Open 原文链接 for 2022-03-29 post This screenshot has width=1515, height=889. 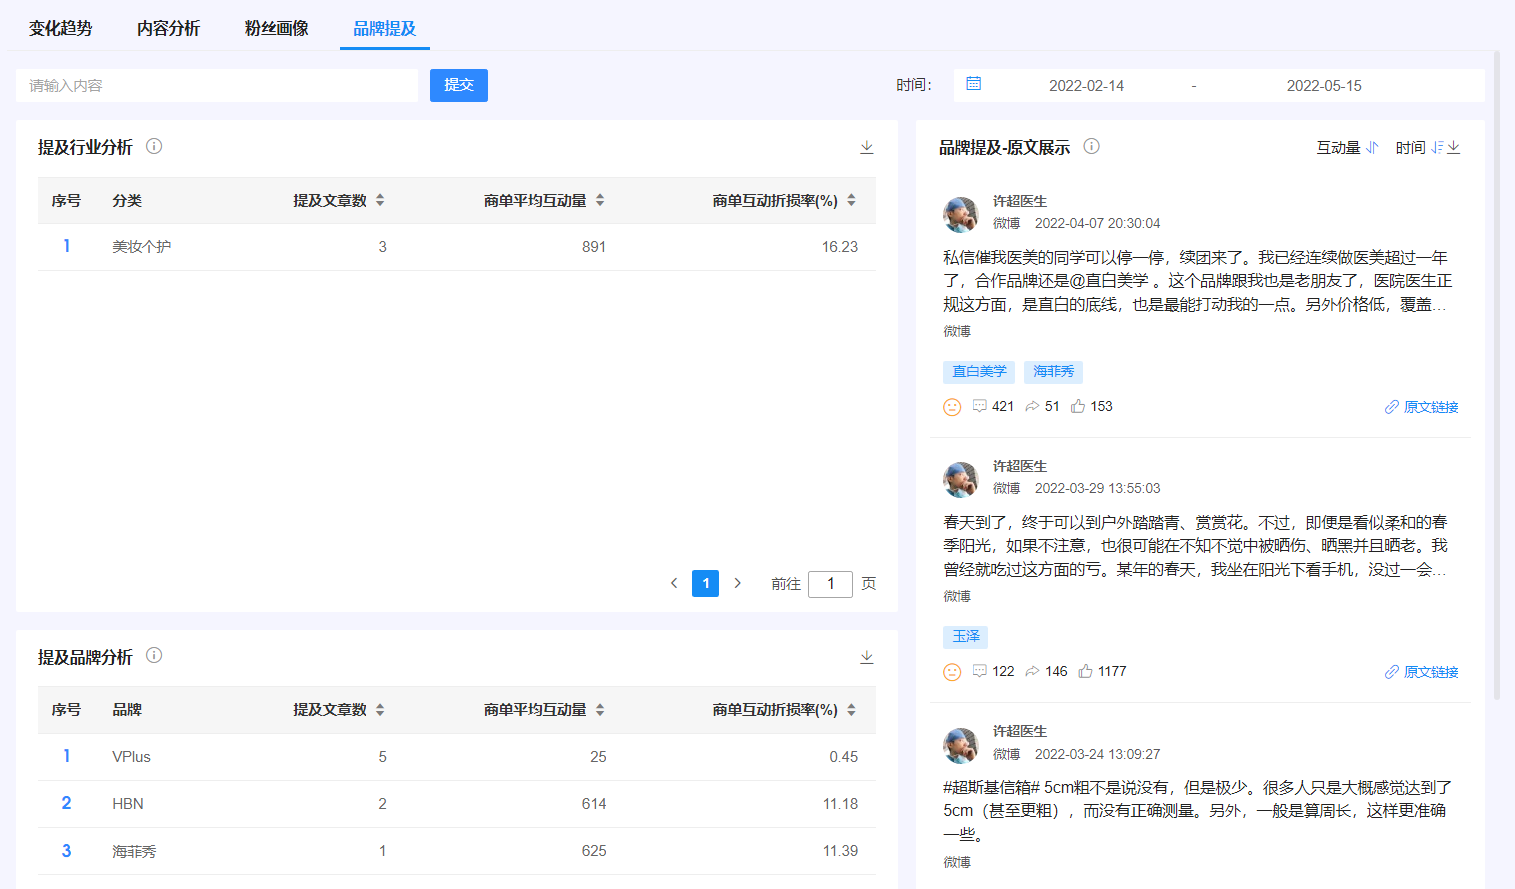click(1421, 672)
